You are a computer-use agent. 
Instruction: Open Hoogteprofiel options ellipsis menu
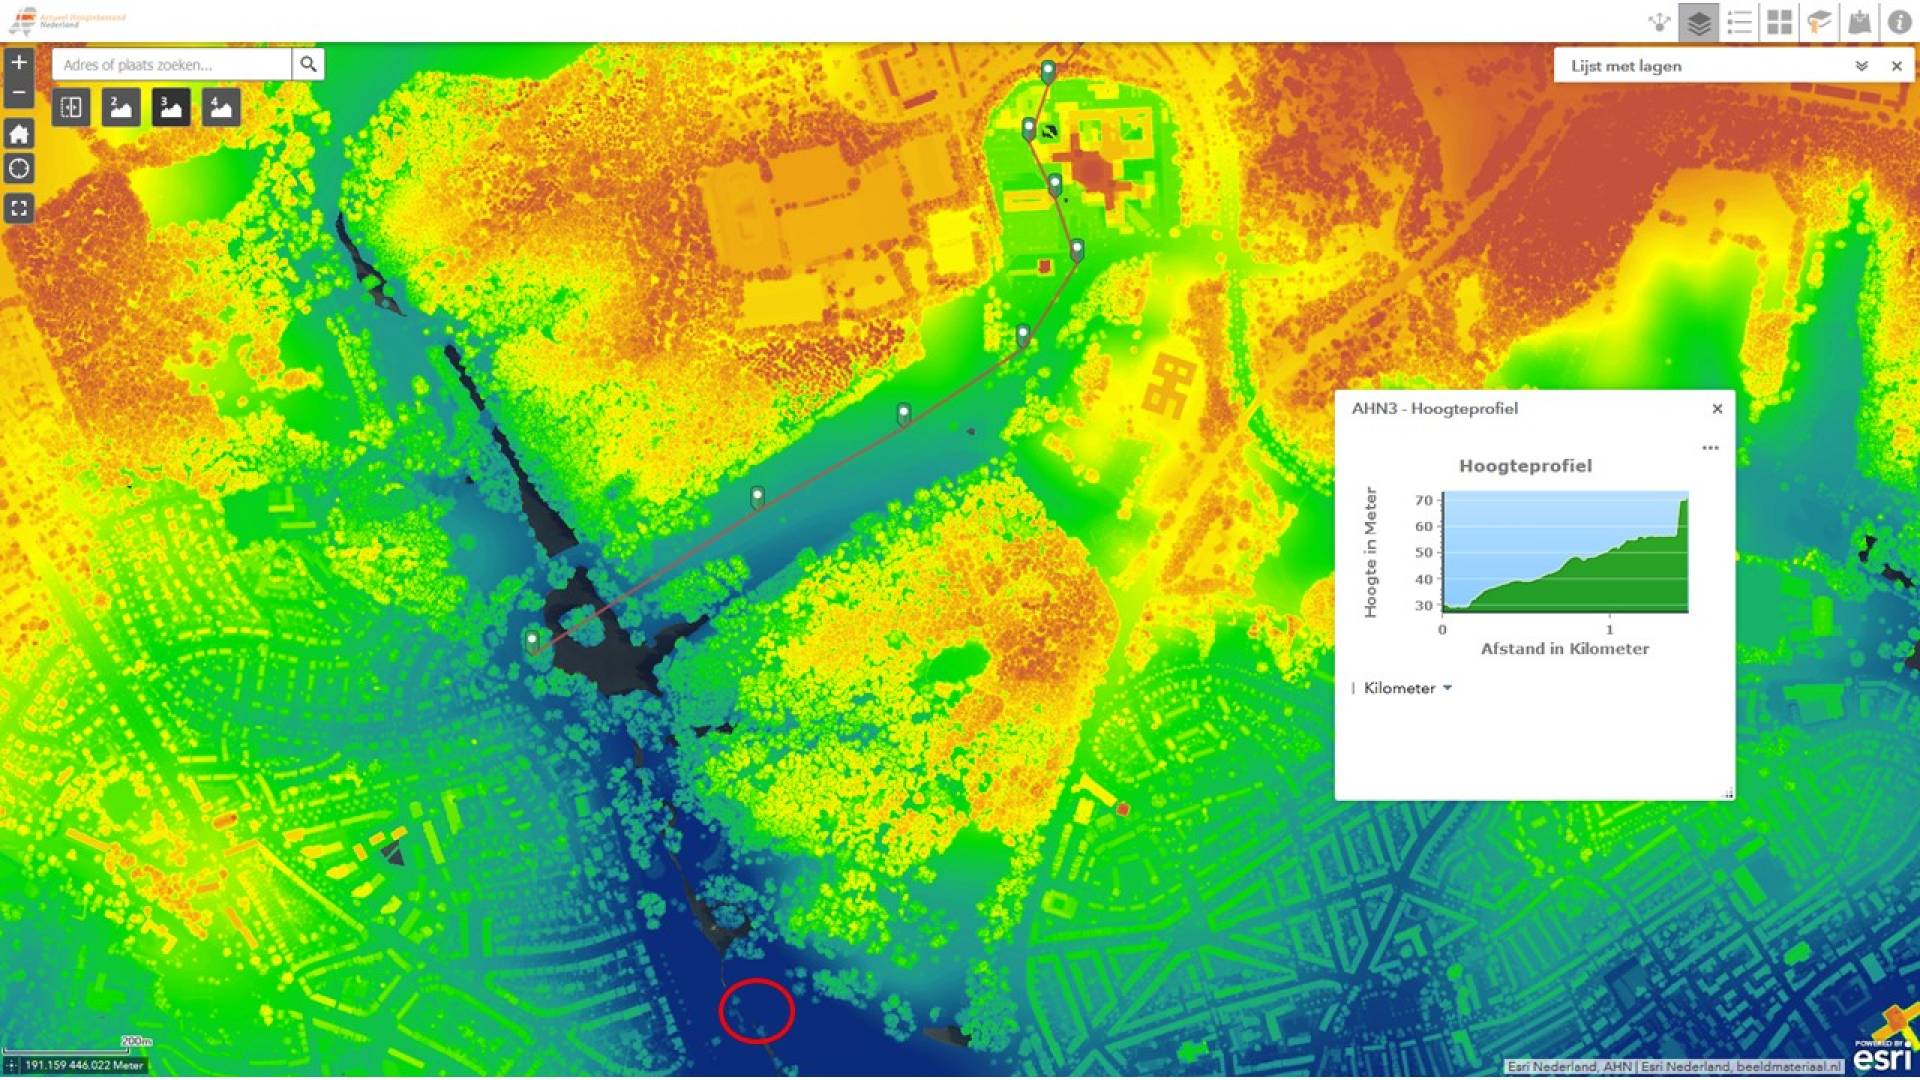pos(1710,448)
